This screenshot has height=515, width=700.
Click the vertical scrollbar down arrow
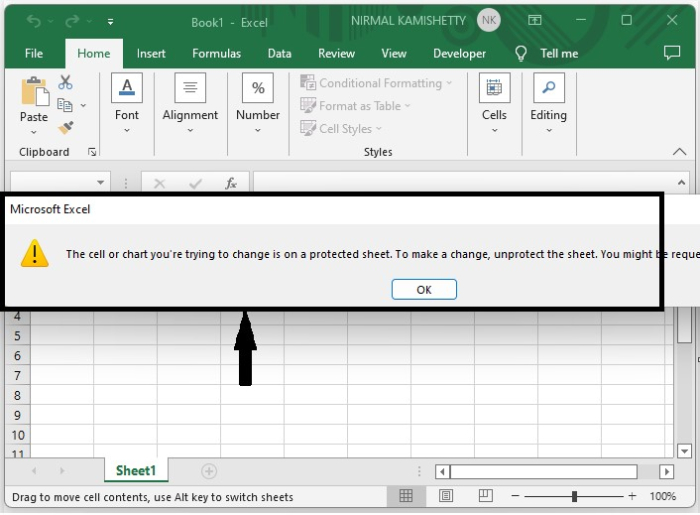pyautogui.click(x=684, y=451)
